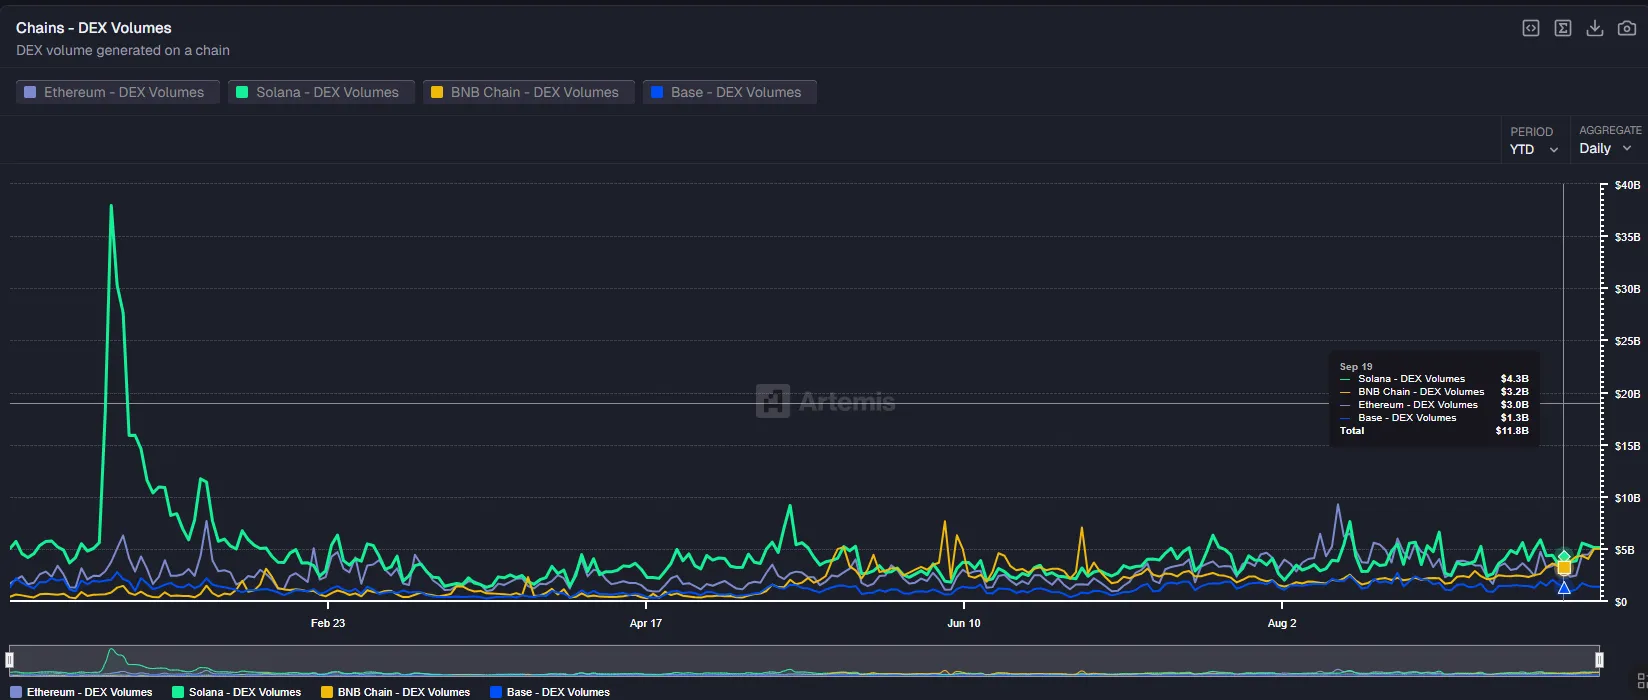This screenshot has width=1648, height=700.
Task: Click the blue Base triangle data marker
Action: click(x=1564, y=588)
